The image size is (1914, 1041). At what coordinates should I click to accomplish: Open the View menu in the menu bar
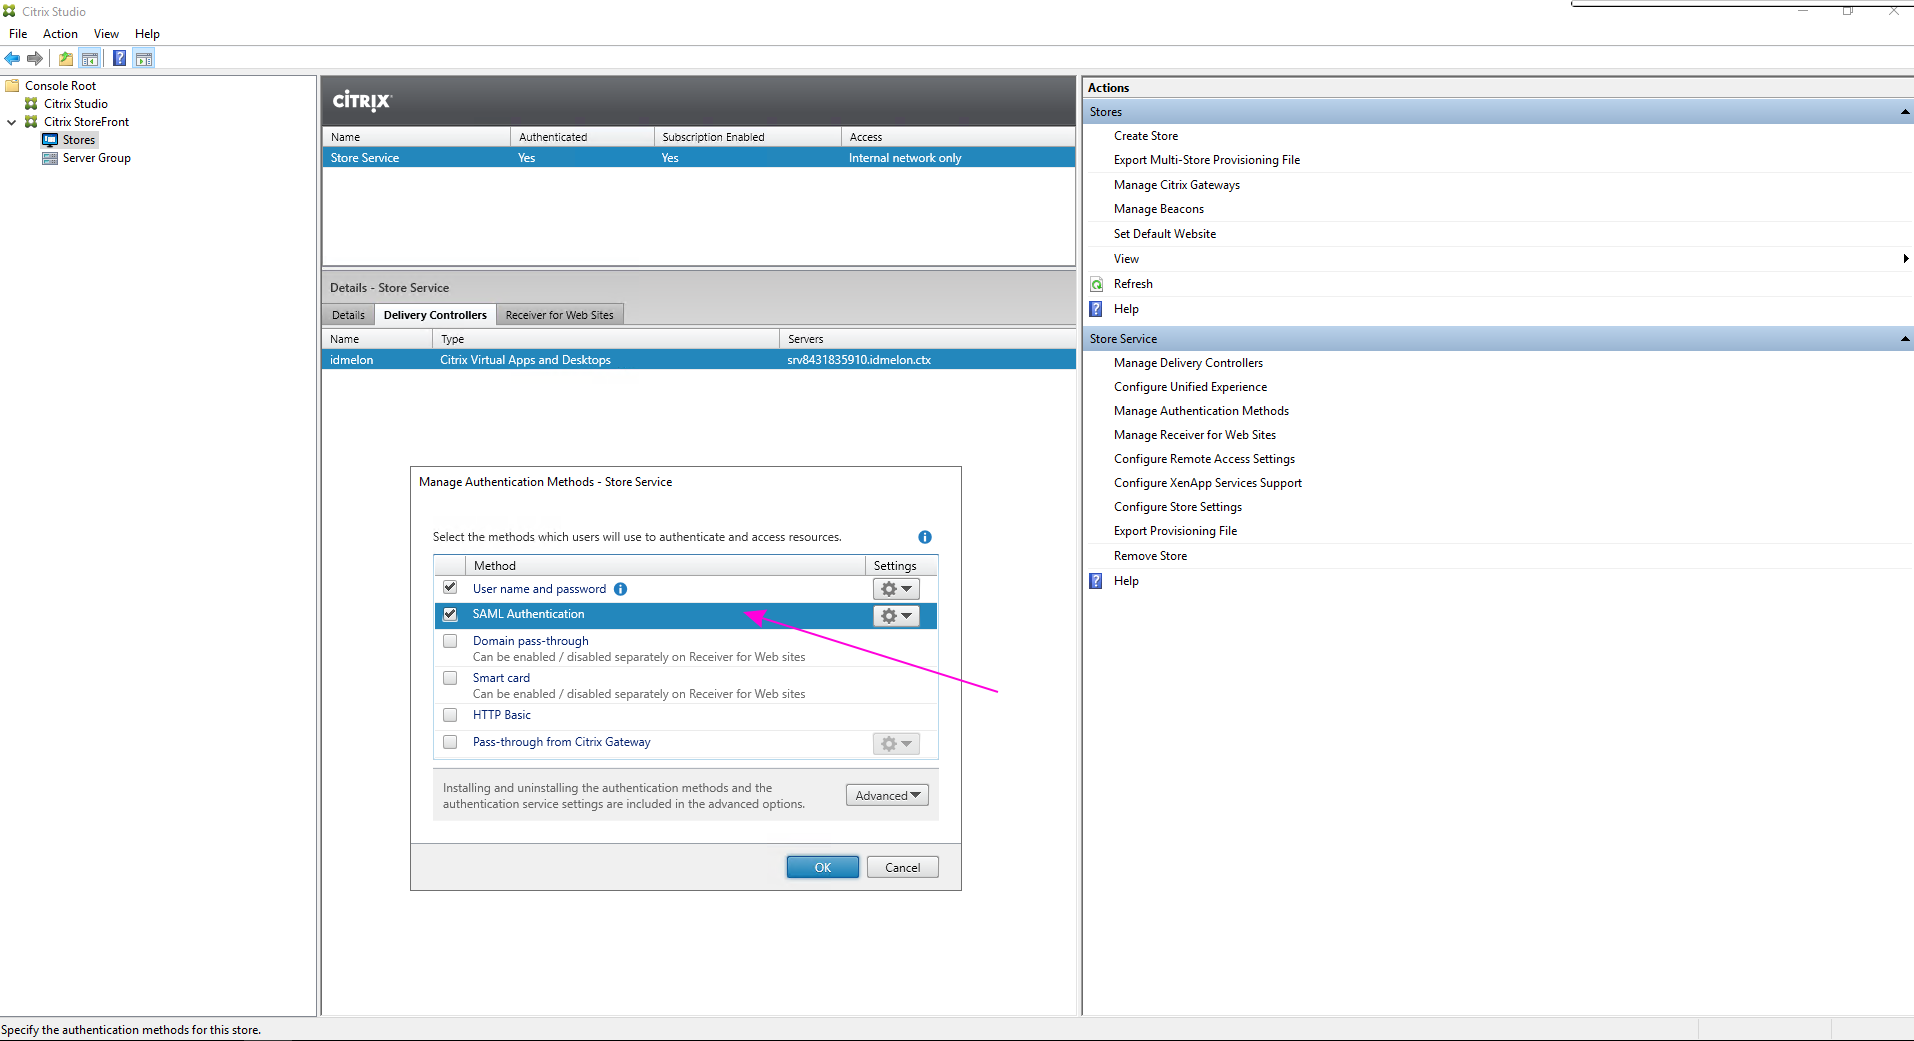click(106, 34)
